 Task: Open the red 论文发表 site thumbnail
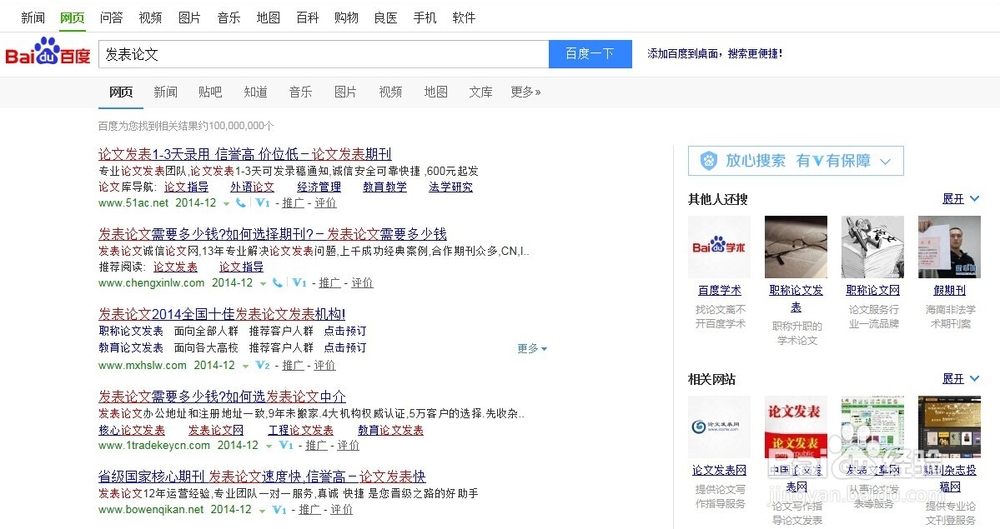click(x=796, y=427)
